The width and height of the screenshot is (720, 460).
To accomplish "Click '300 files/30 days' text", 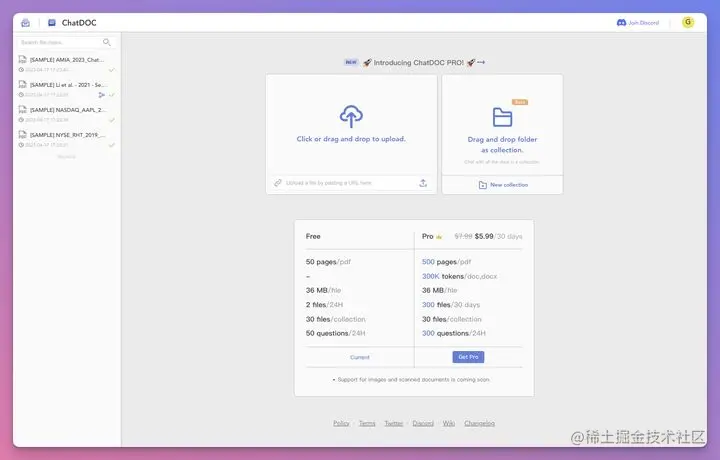I will [450, 305].
